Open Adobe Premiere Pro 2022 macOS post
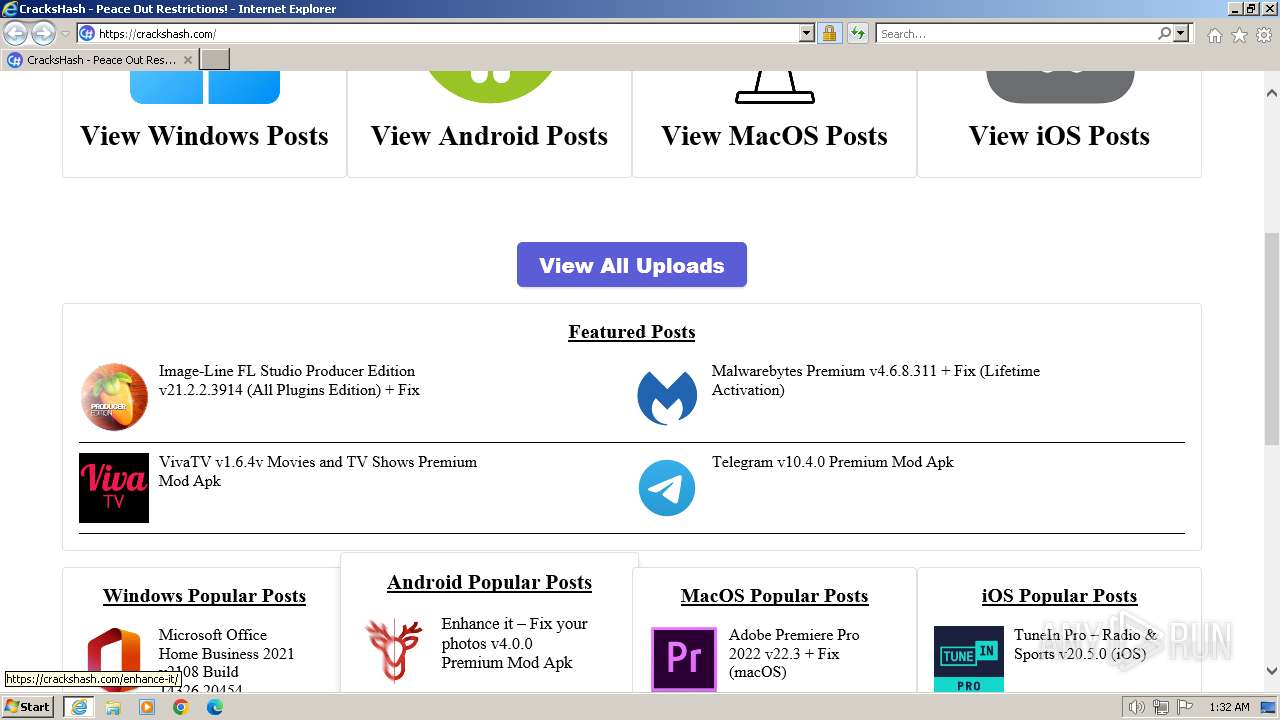Viewport: 1280px width, 720px height. (794, 653)
